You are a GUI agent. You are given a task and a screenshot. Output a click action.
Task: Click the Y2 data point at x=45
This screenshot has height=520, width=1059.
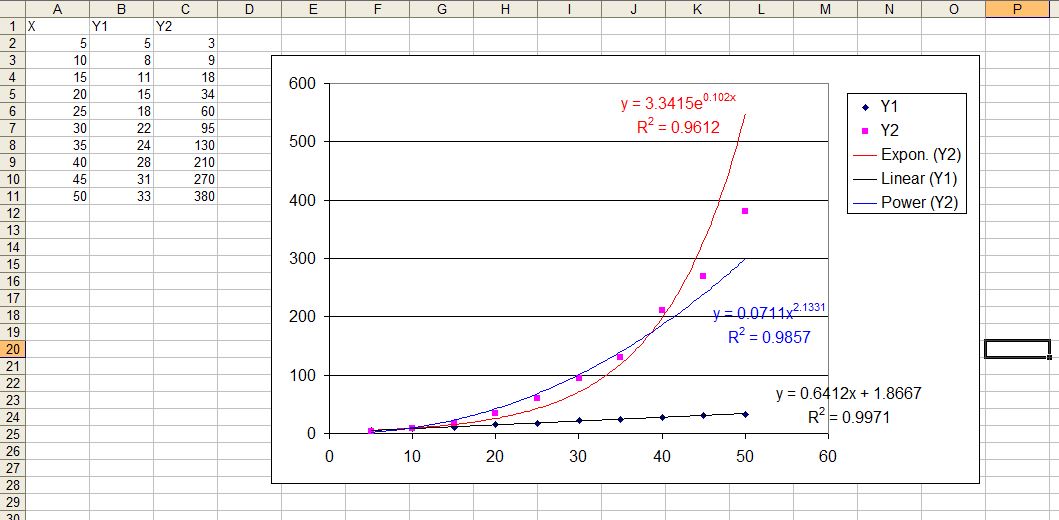click(x=703, y=276)
